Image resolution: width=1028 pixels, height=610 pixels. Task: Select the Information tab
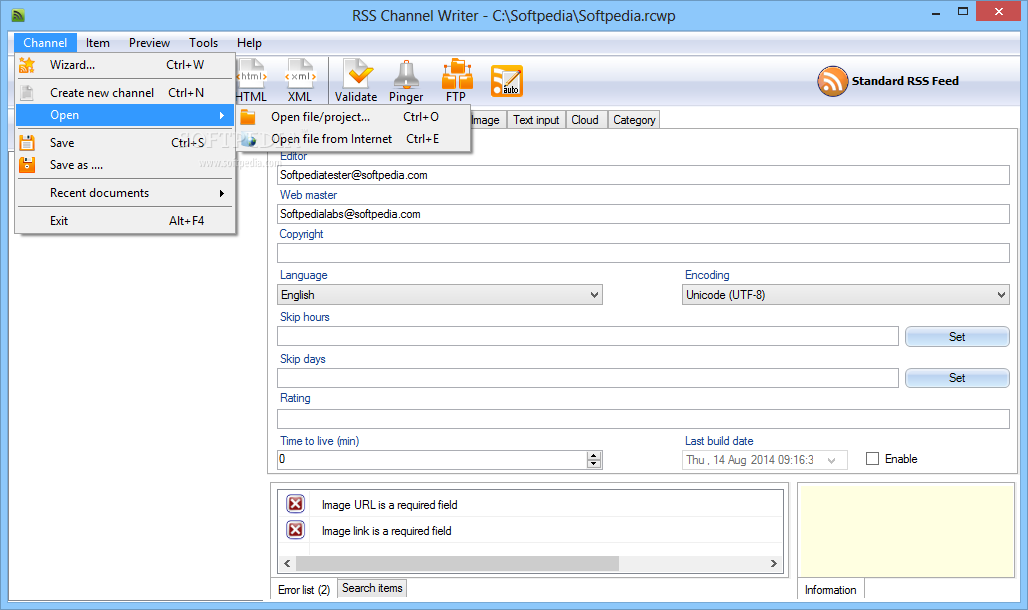tap(831, 590)
